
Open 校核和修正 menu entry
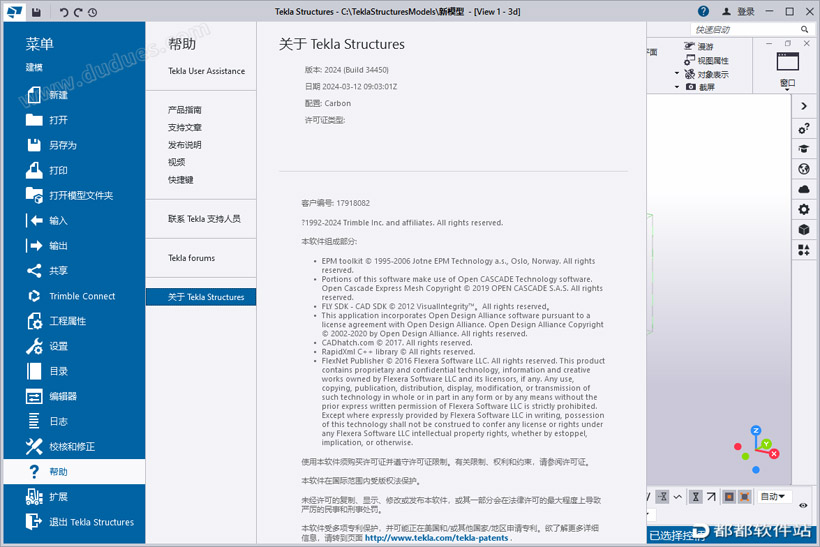click(74, 446)
